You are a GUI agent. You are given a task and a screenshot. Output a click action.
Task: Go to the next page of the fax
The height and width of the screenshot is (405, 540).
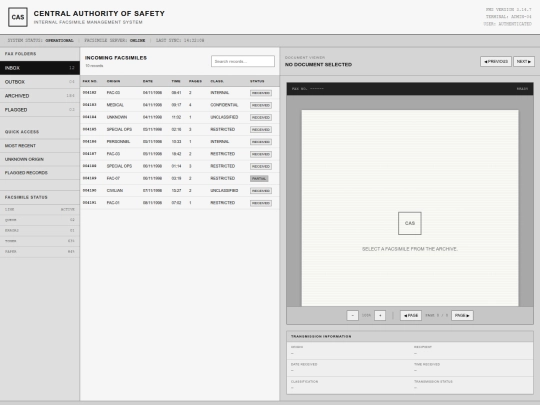[462, 315]
